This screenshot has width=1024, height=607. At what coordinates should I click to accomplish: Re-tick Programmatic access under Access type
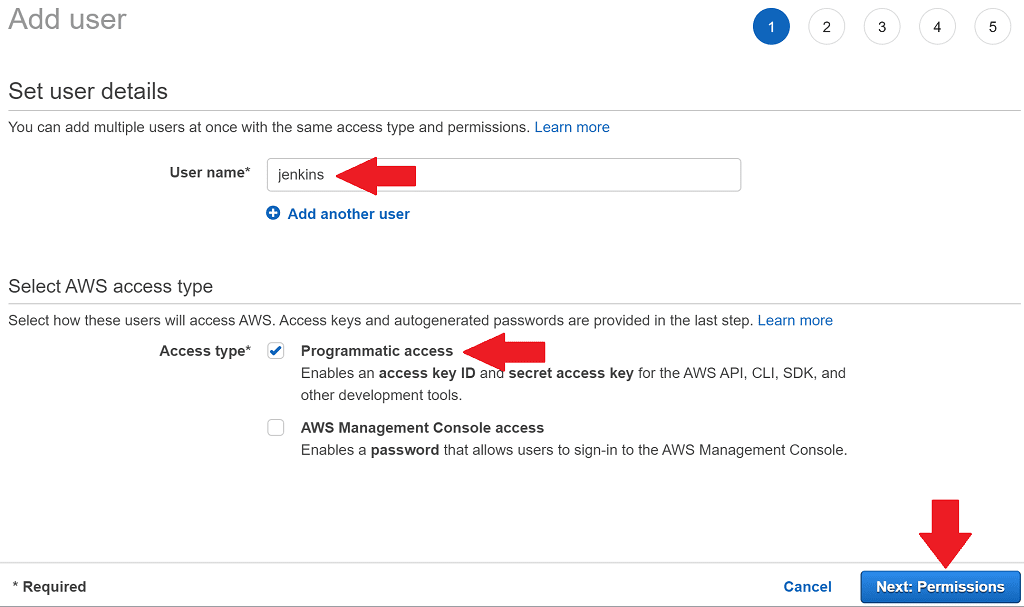click(x=275, y=351)
